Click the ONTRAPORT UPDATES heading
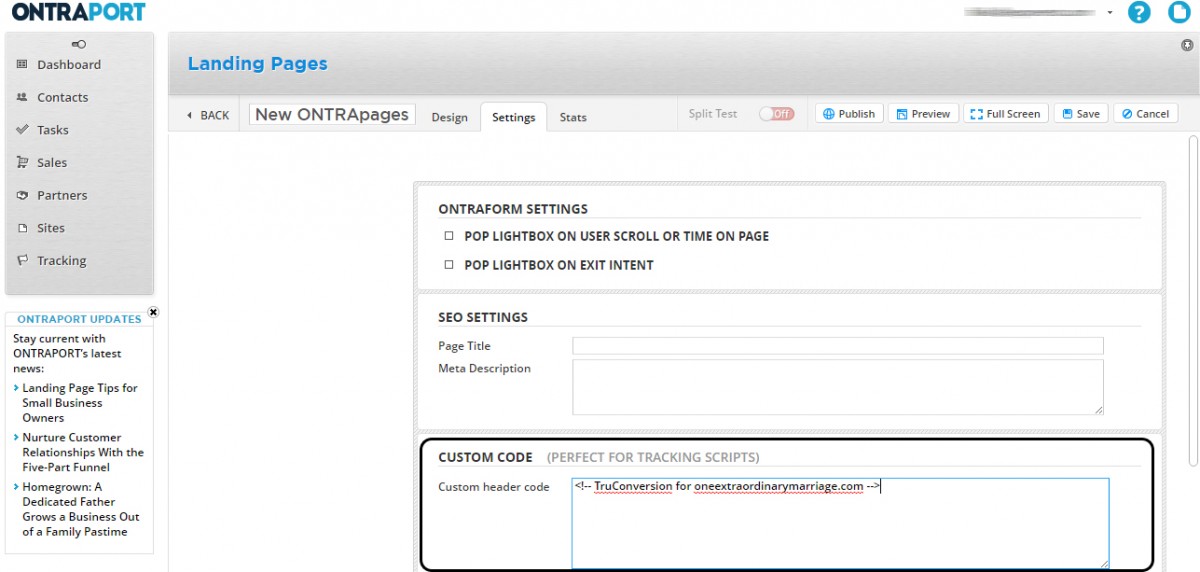 click(x=79, y=319)
